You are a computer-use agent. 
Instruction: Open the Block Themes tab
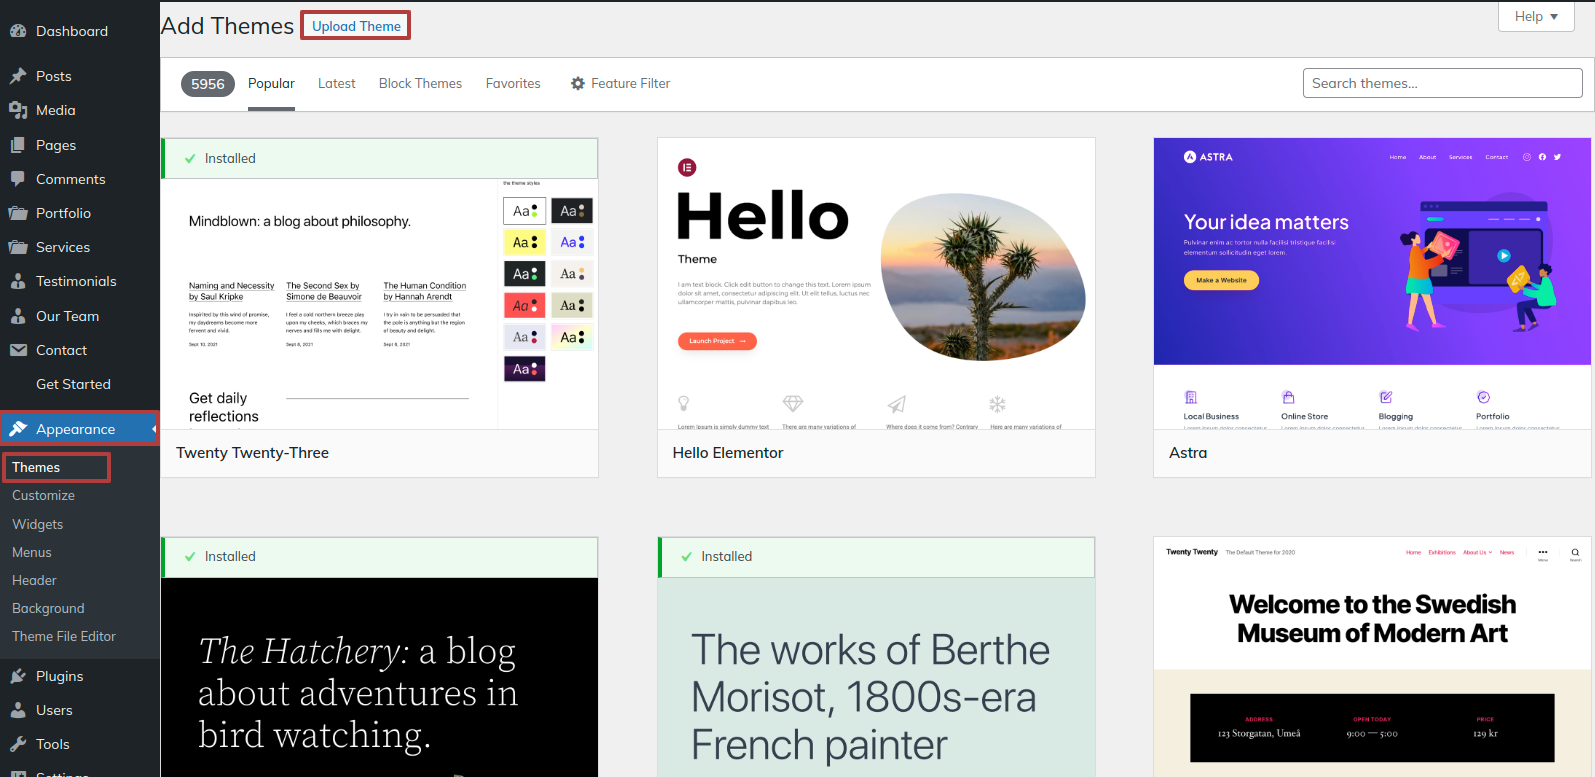coord(420,84)
